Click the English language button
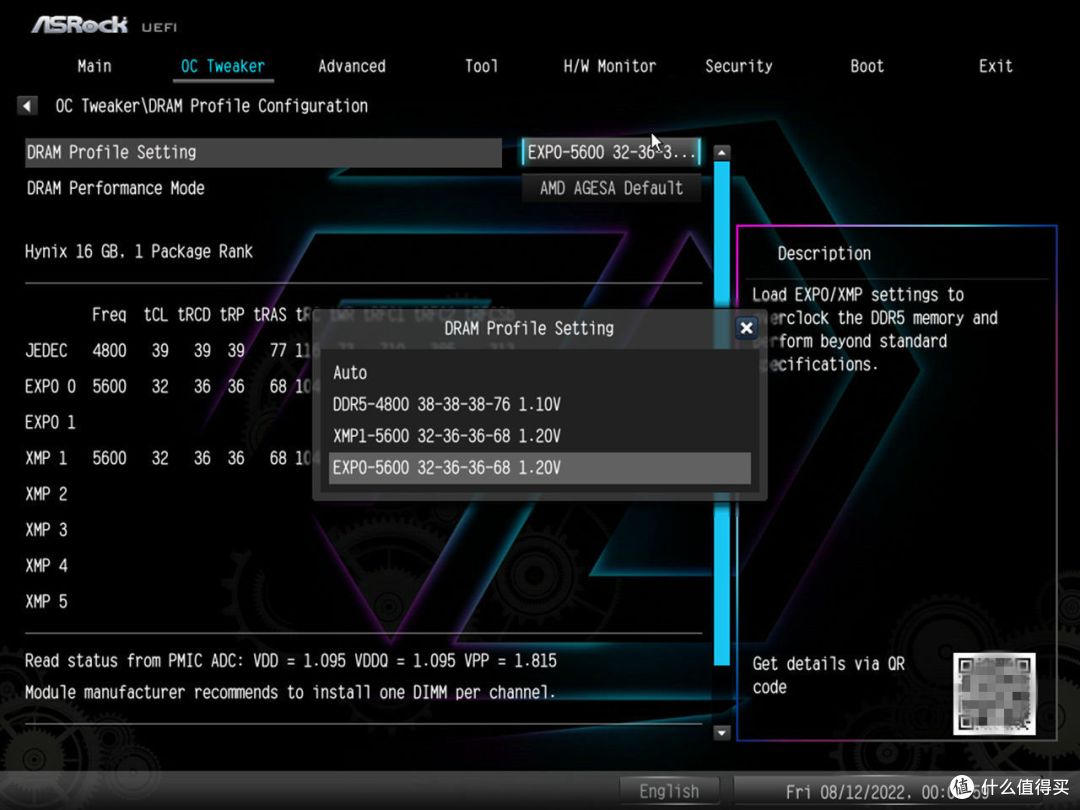 pyautogui.click(x=669, y=791)
